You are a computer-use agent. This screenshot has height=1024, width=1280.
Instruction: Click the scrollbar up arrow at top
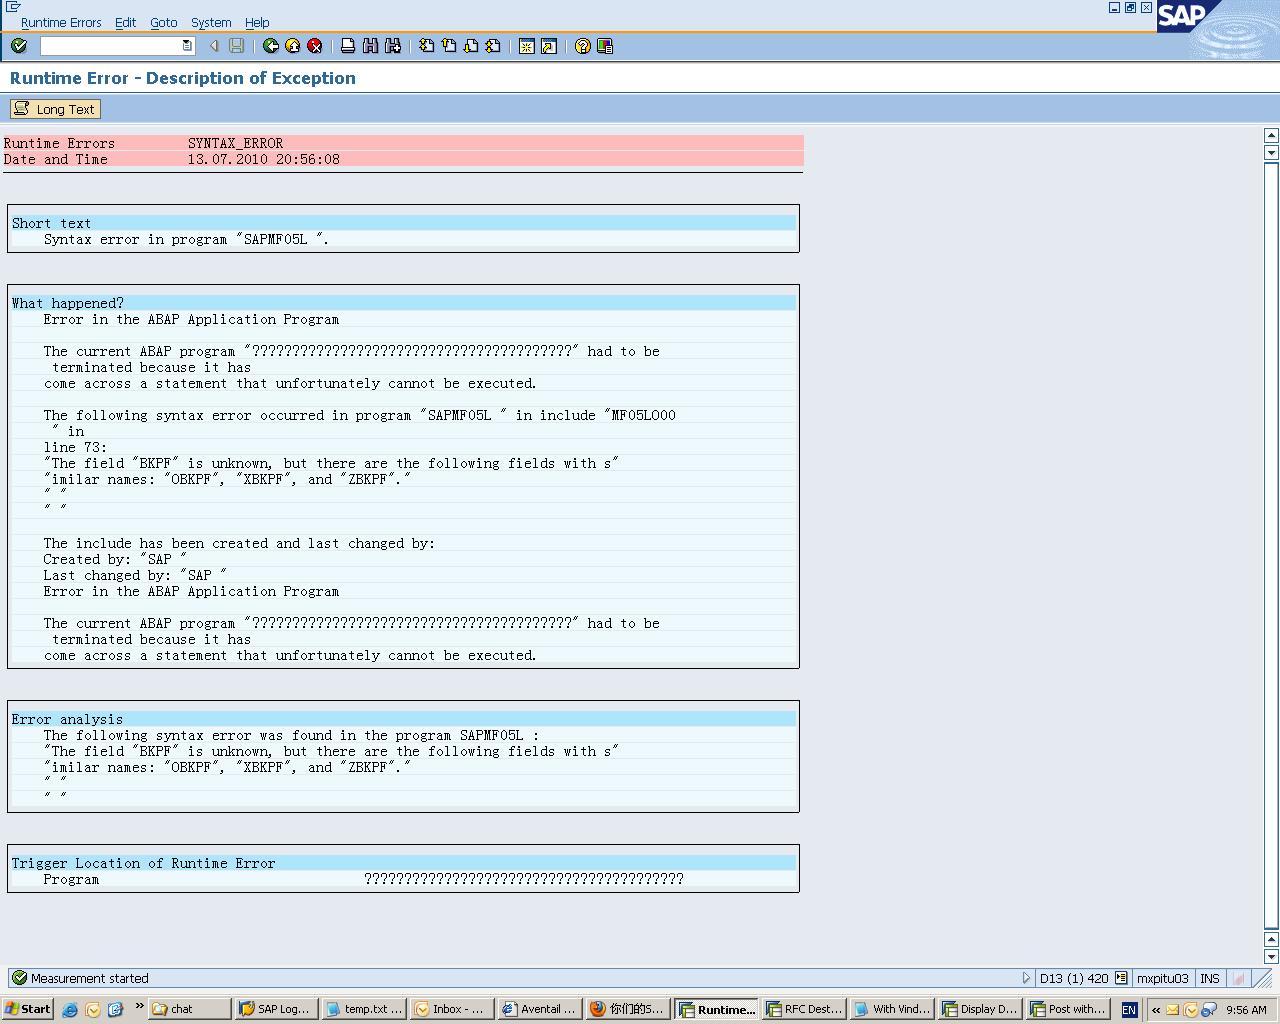(x=1272, y=135)
